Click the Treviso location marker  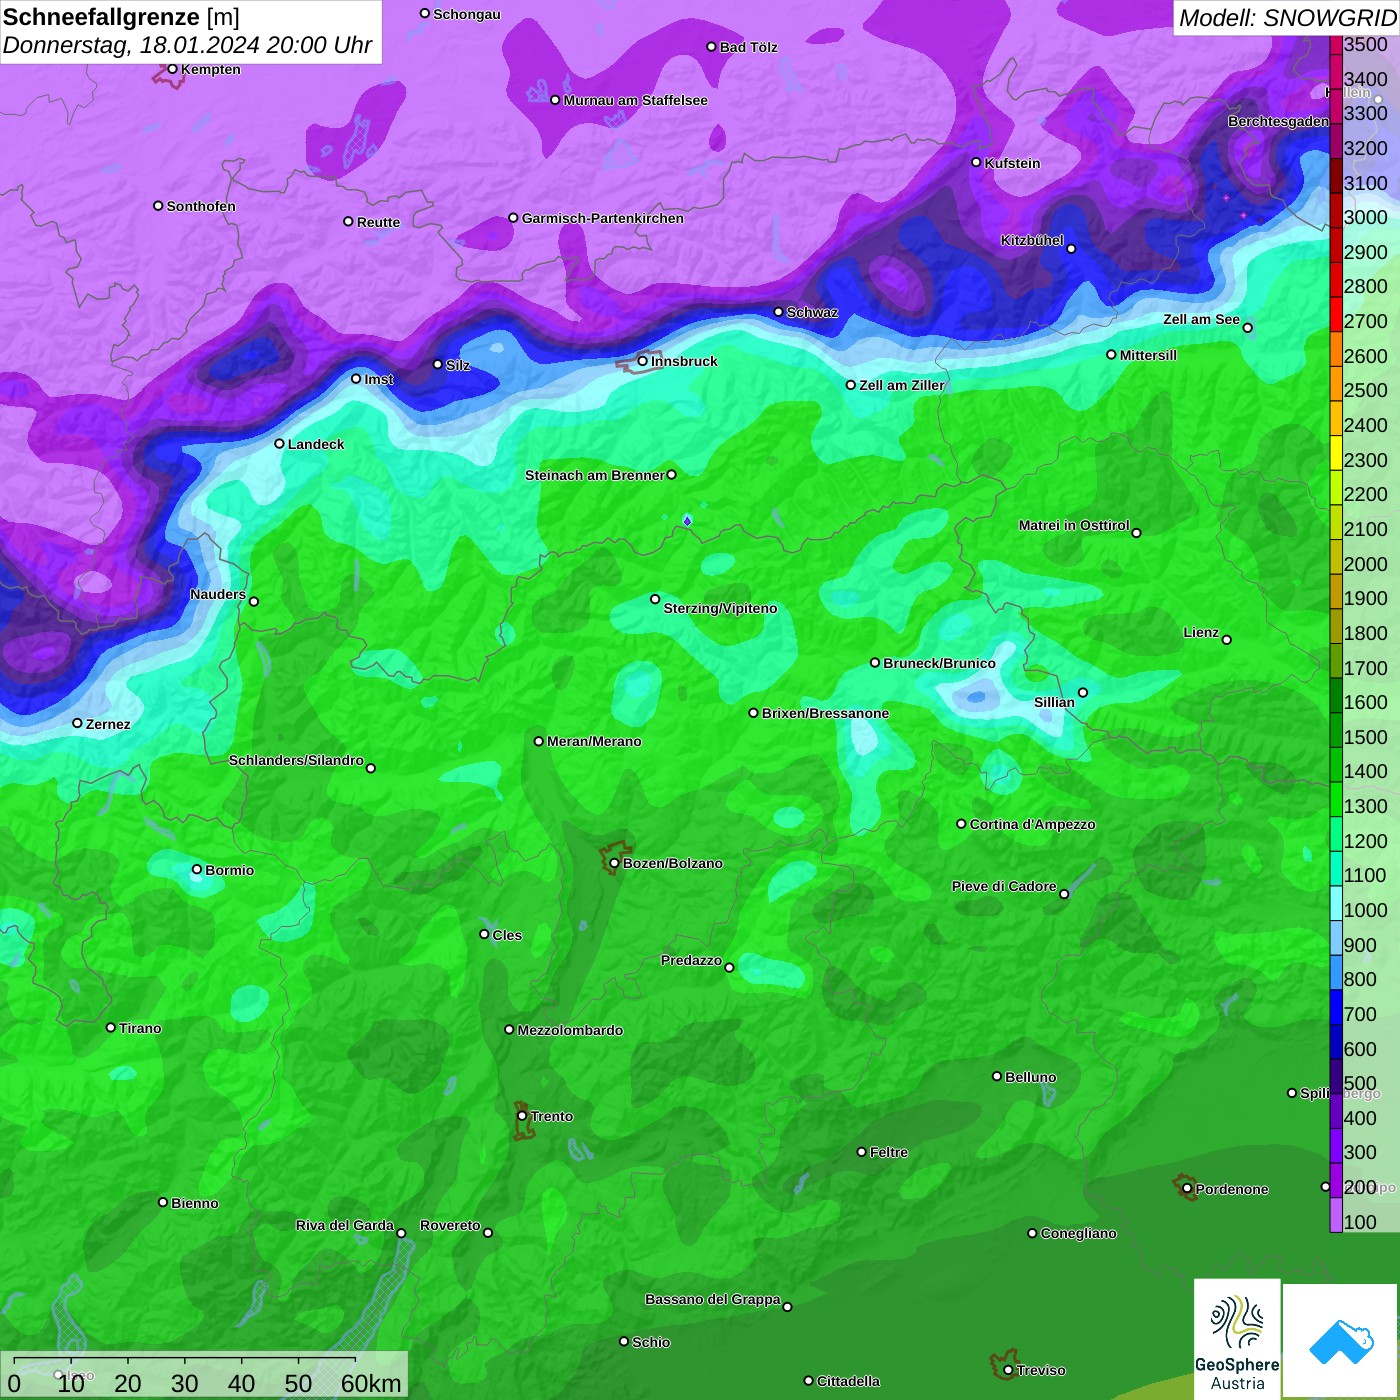click(1008, 1370)
